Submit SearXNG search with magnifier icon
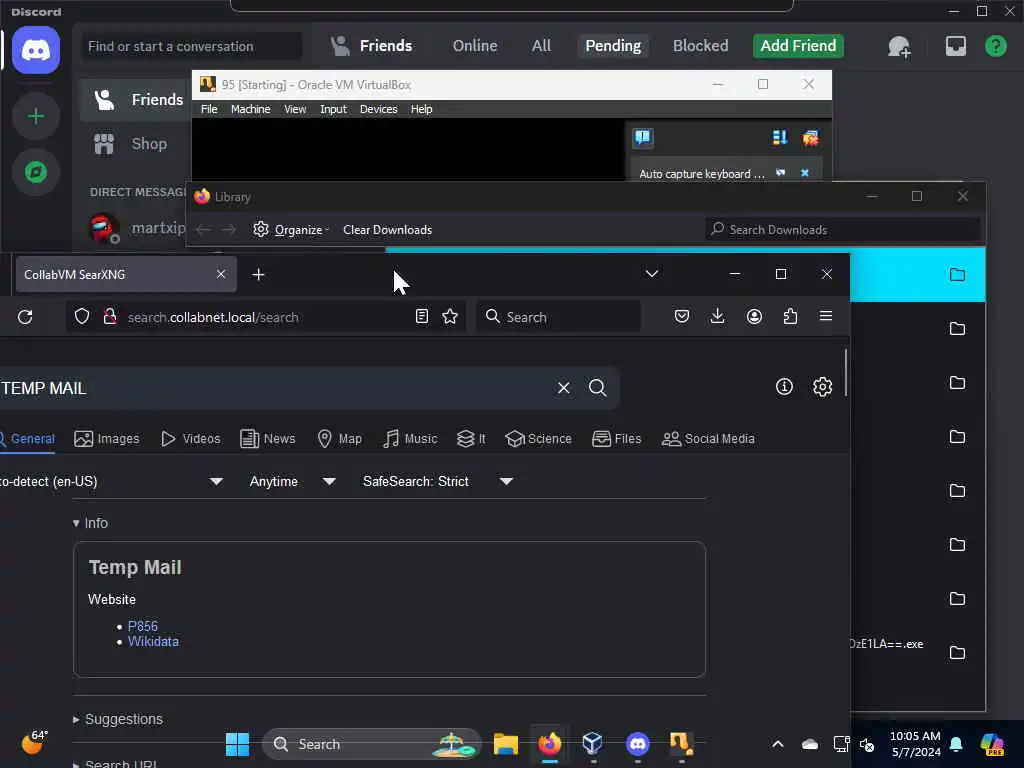 pyautogui.click(x=598, y=388)
